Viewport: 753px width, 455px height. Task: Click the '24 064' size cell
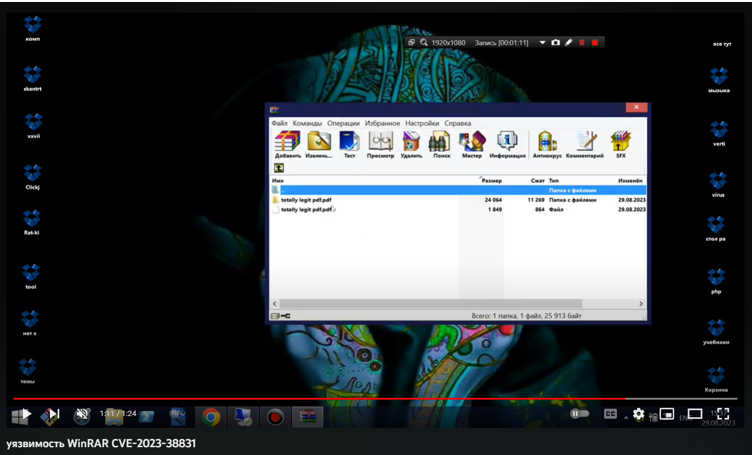coord(493,200)
